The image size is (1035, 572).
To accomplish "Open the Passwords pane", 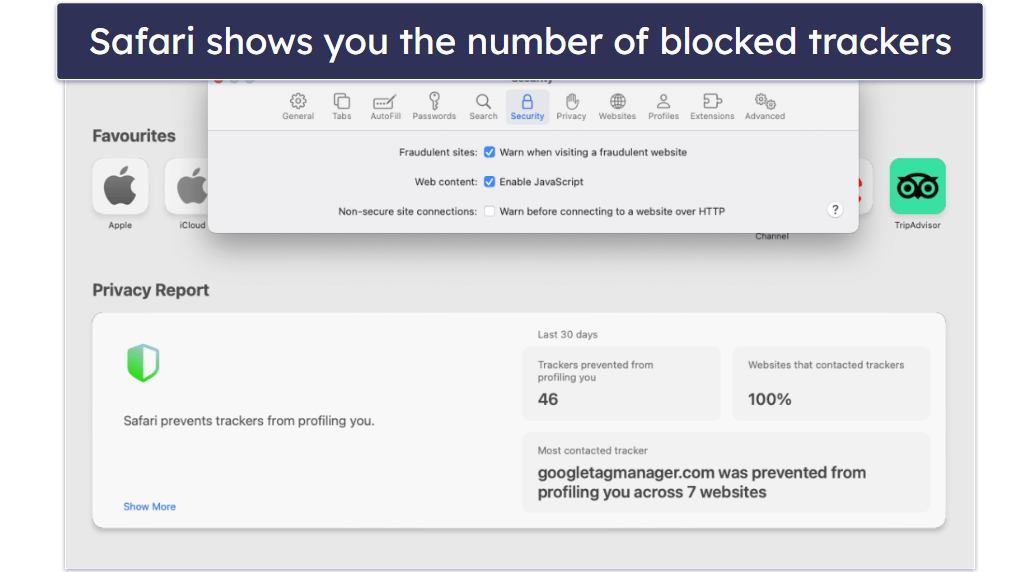I will click(434, 106).
